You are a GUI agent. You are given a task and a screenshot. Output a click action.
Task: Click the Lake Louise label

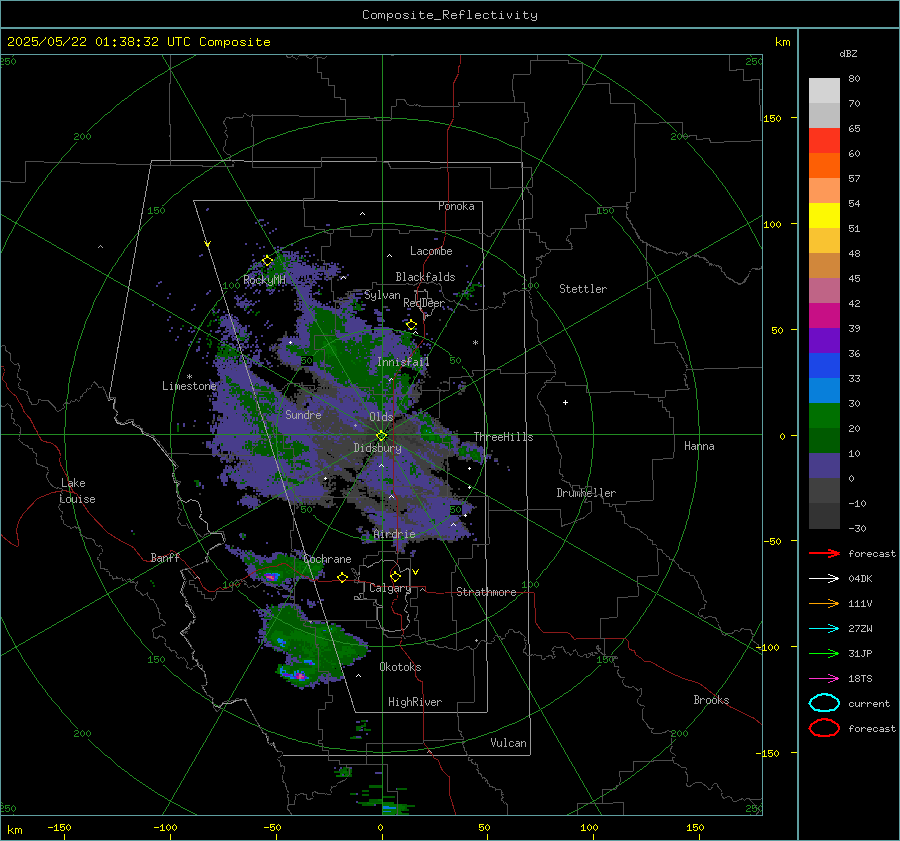pyautogui.click(x=77, y=491)
